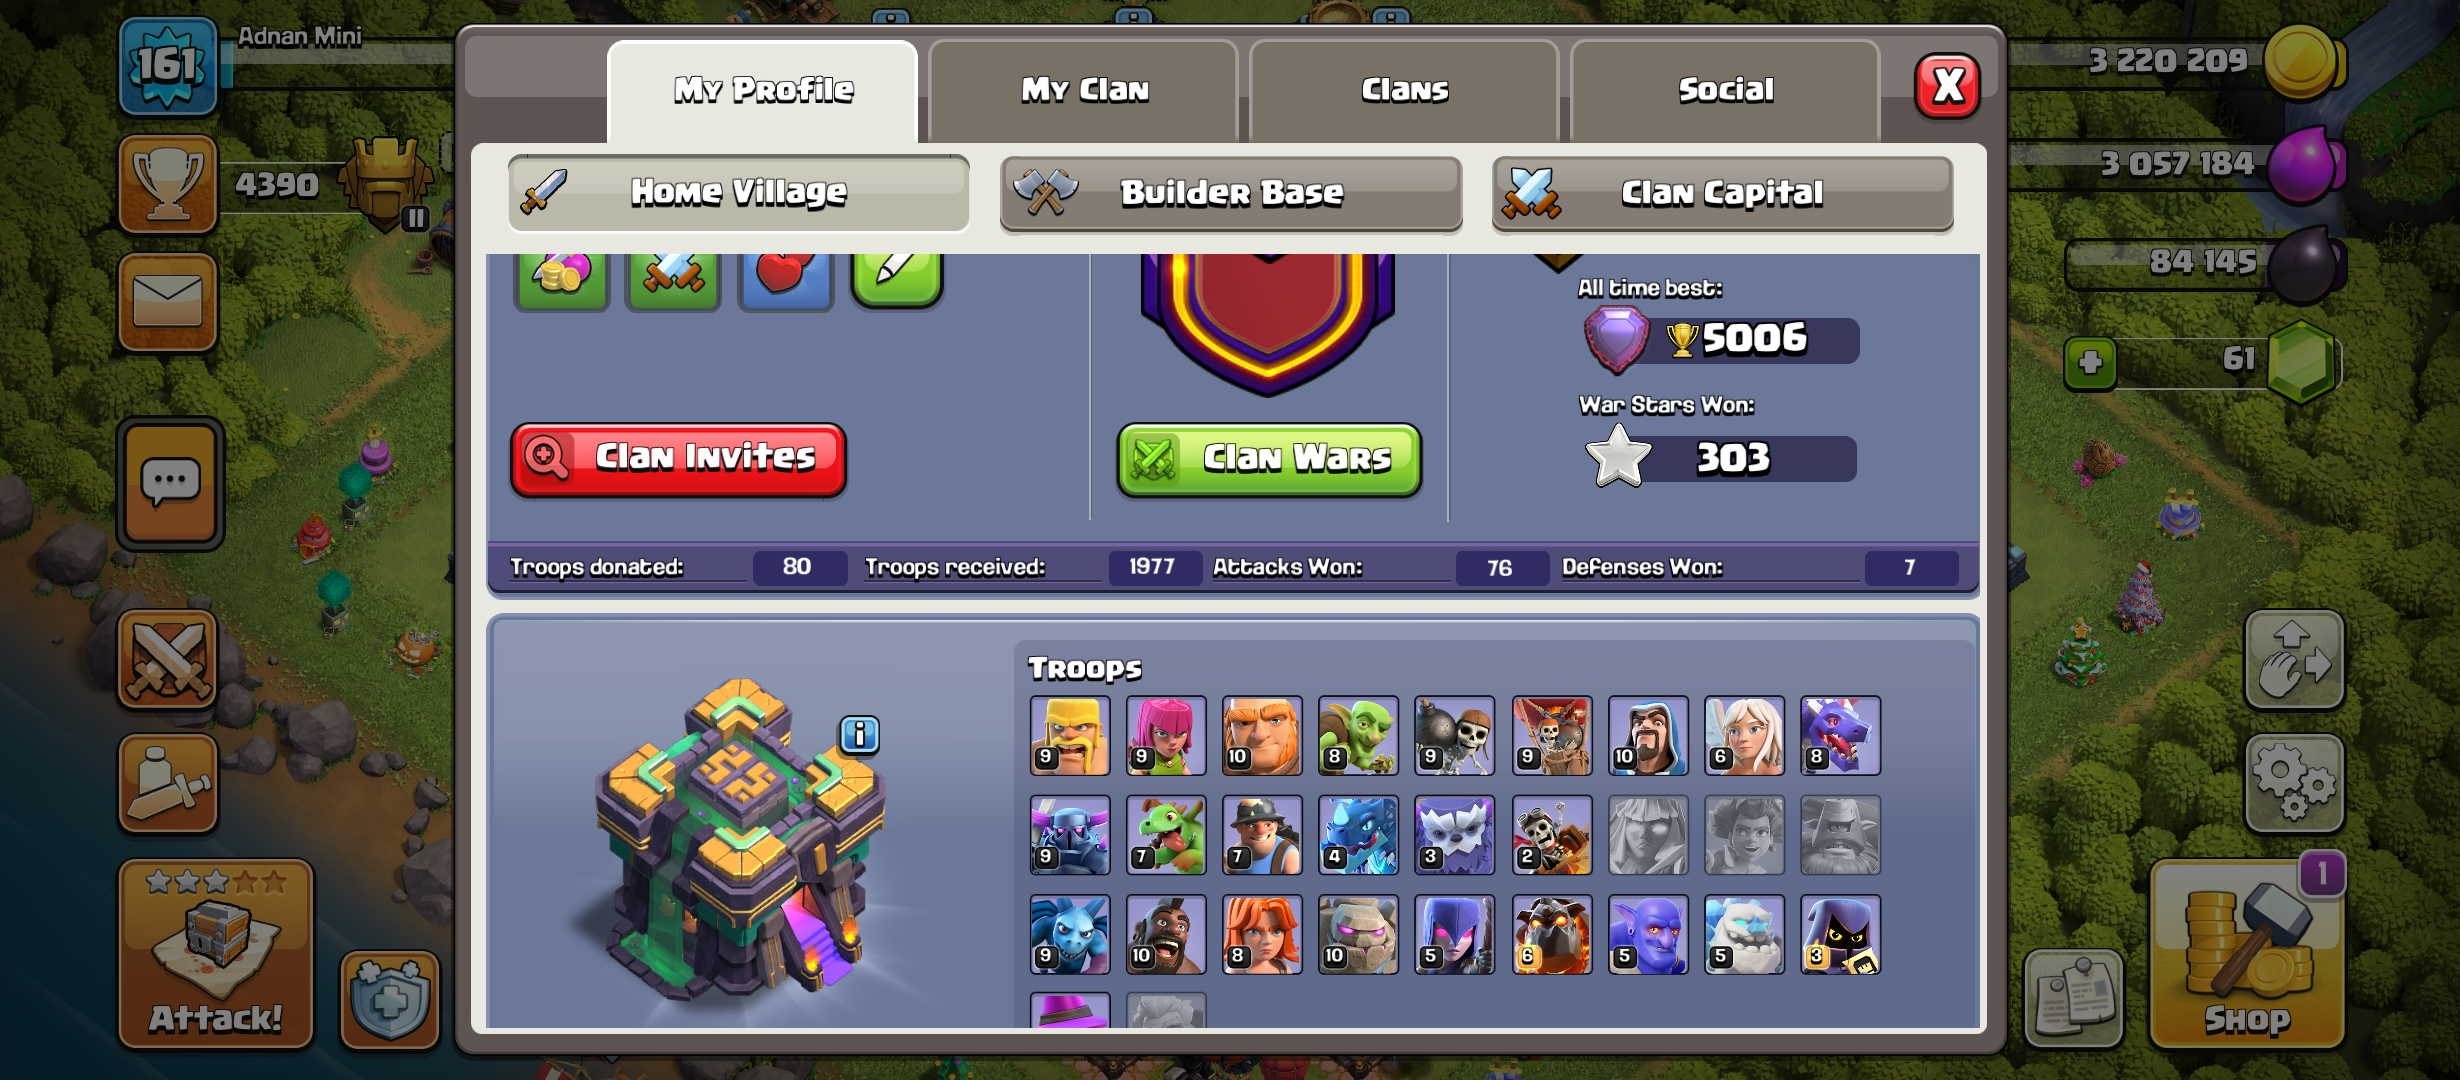Open the trophy league icon
The width and height of the screenshot is (2460, 1080).
coord(168,185)
